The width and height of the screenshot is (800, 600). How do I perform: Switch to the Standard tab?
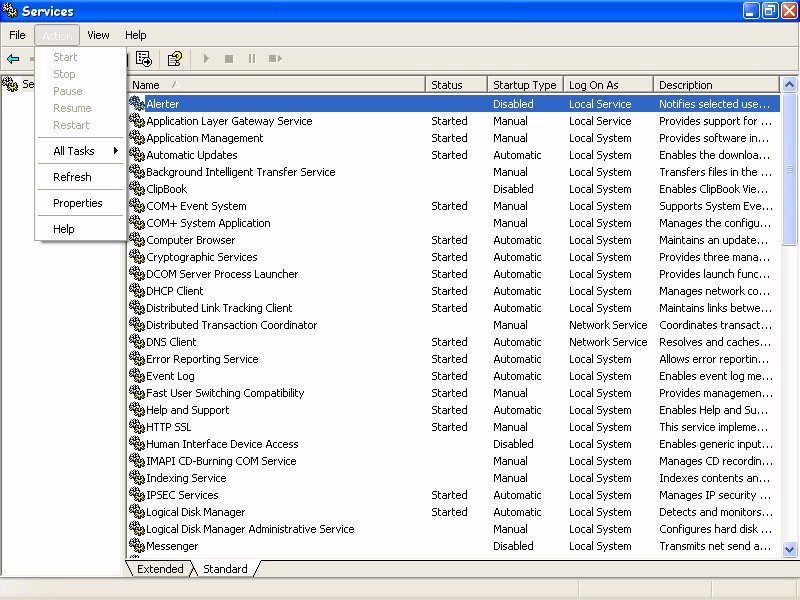(225, 569)
